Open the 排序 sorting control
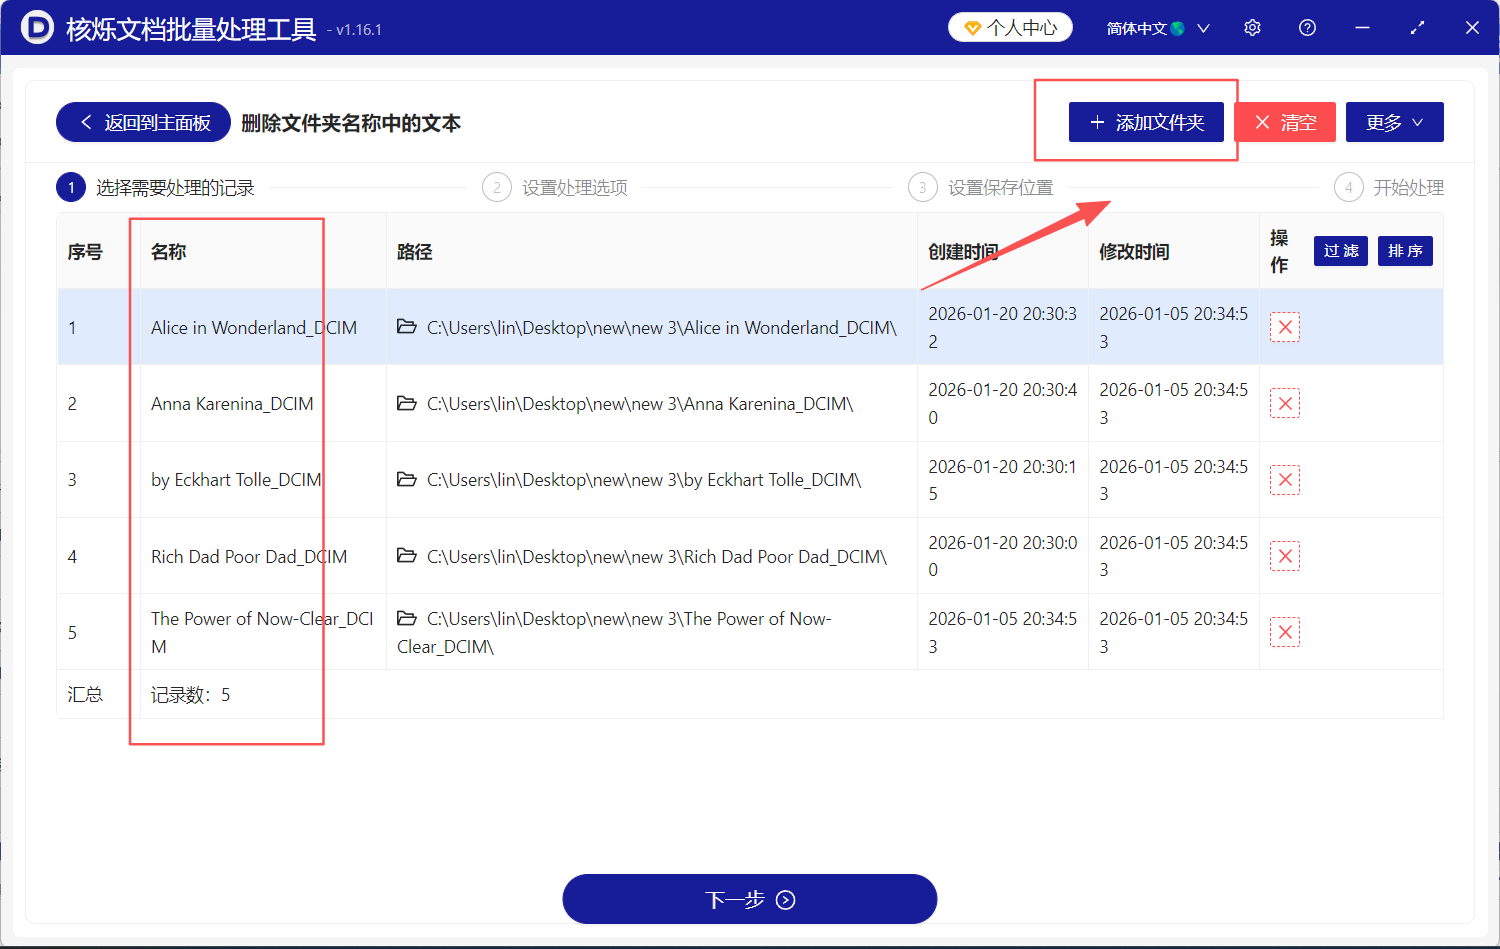Screen dimensions: 1500x949 (1405, 251)
